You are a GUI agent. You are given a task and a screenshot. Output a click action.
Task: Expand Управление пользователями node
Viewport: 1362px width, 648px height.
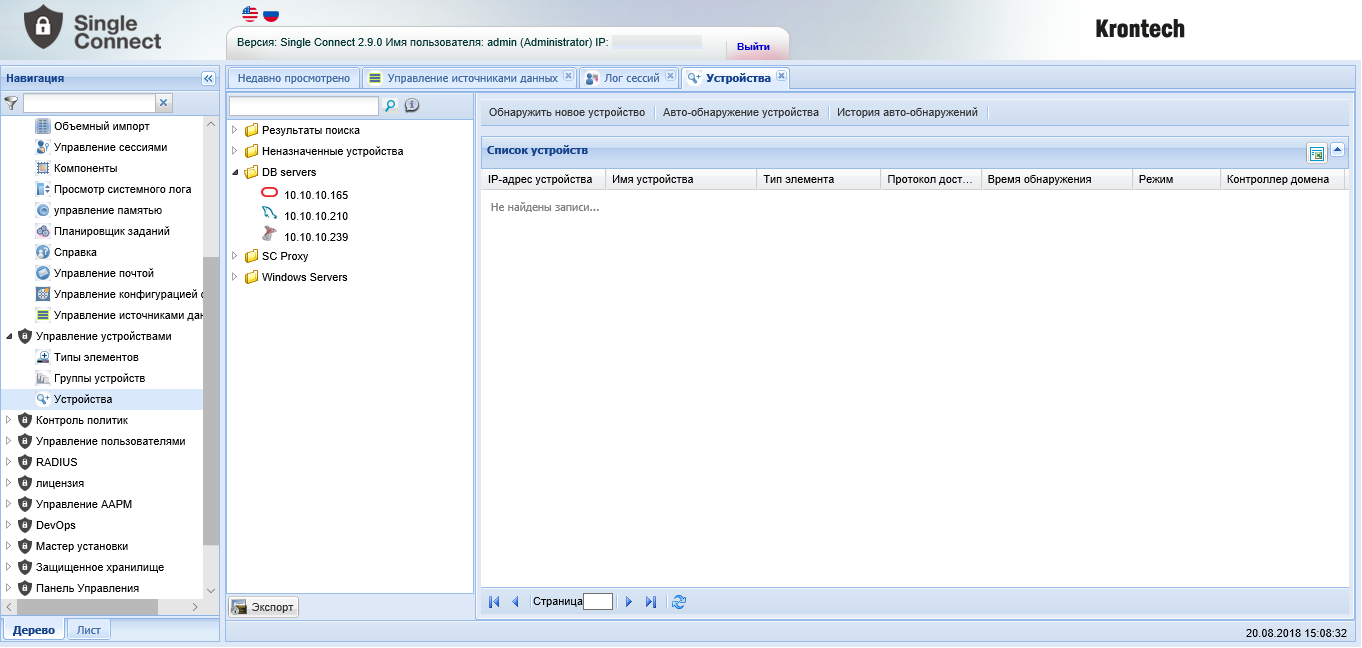(10, 441)
